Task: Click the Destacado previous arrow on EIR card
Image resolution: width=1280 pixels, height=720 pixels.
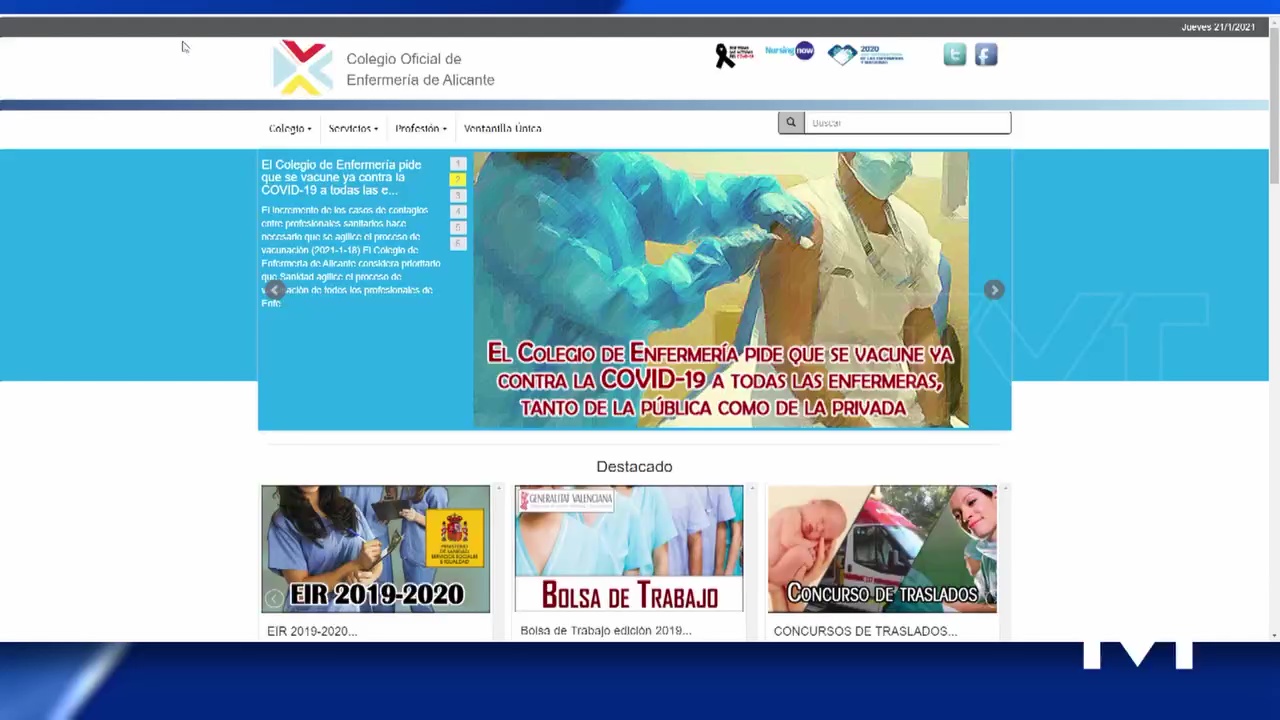Action: coord(273,599)
